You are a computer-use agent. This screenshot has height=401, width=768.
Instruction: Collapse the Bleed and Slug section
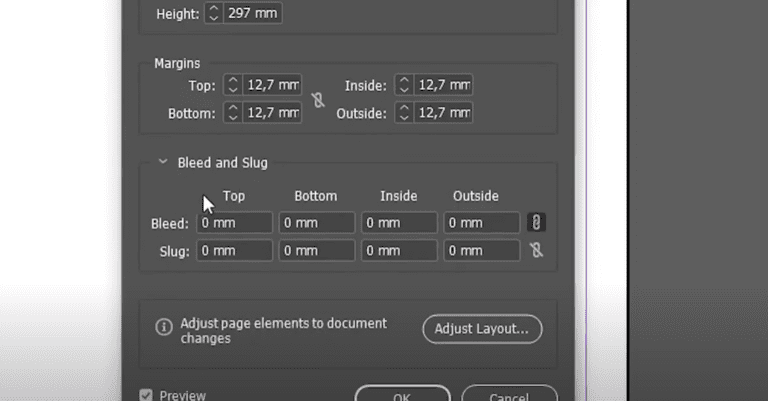pyautogui.click(x=162, y=163)
